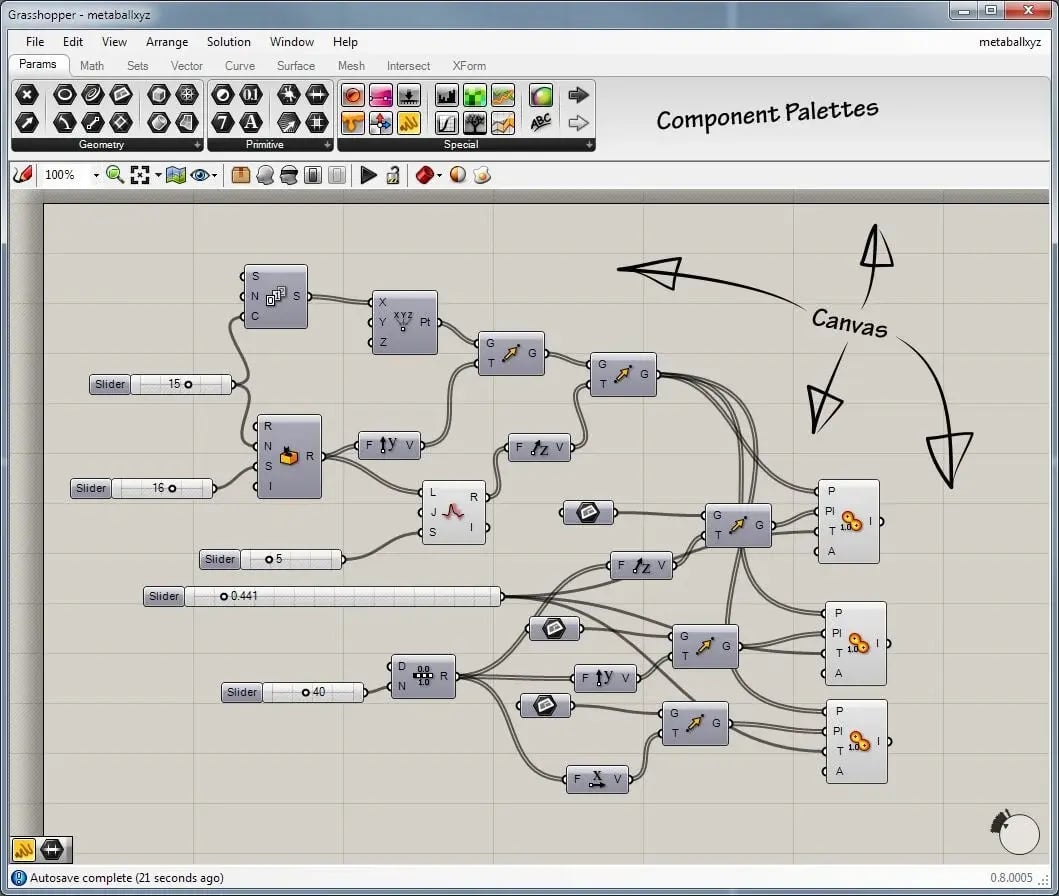Click the green creeper-style component in Special palette
This screenshot has width=1059, height=896.
[x=474, y=95]
